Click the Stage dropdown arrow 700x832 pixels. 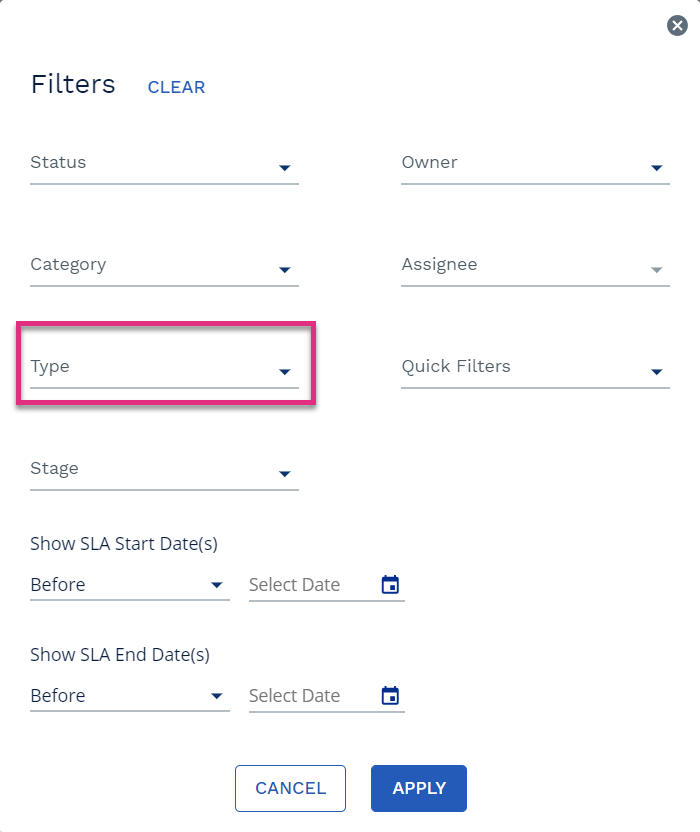coord(285,473)
